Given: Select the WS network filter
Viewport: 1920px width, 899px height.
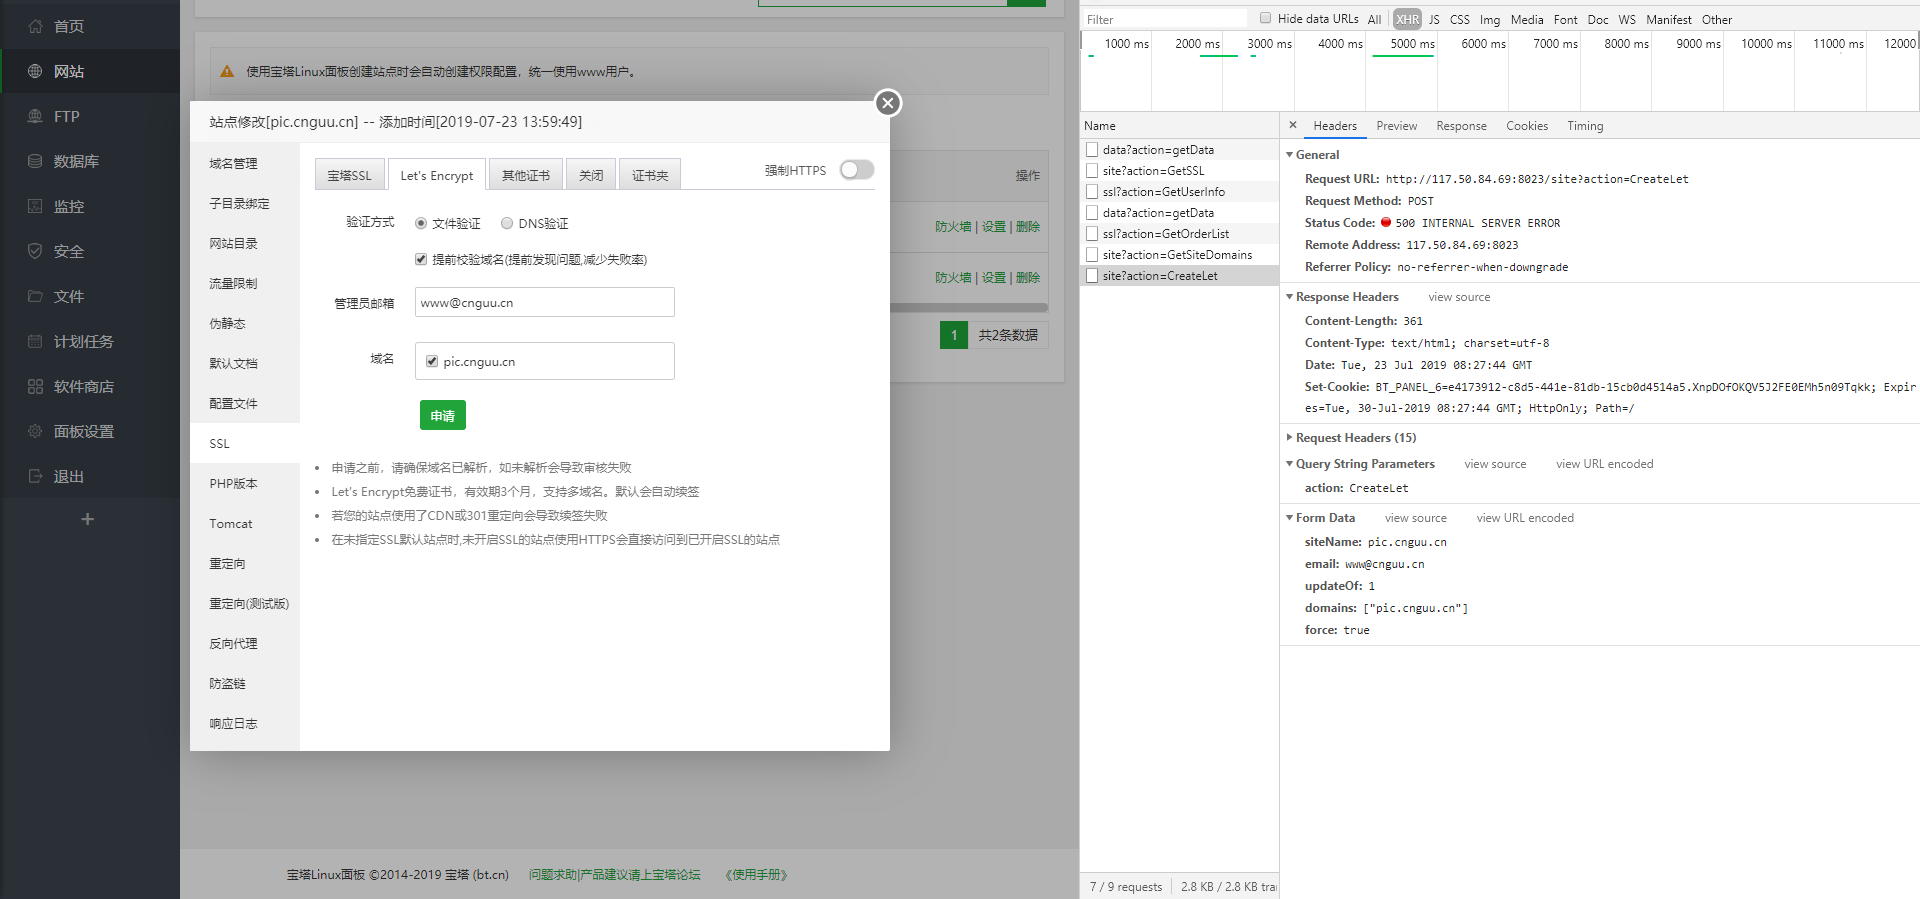Looking at the screenshot, I should pyautogui.click(x=1627, y=19).
